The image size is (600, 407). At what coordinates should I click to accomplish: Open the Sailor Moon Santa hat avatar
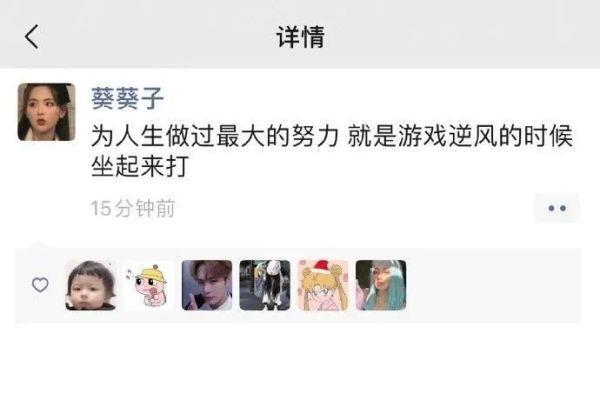323,285
